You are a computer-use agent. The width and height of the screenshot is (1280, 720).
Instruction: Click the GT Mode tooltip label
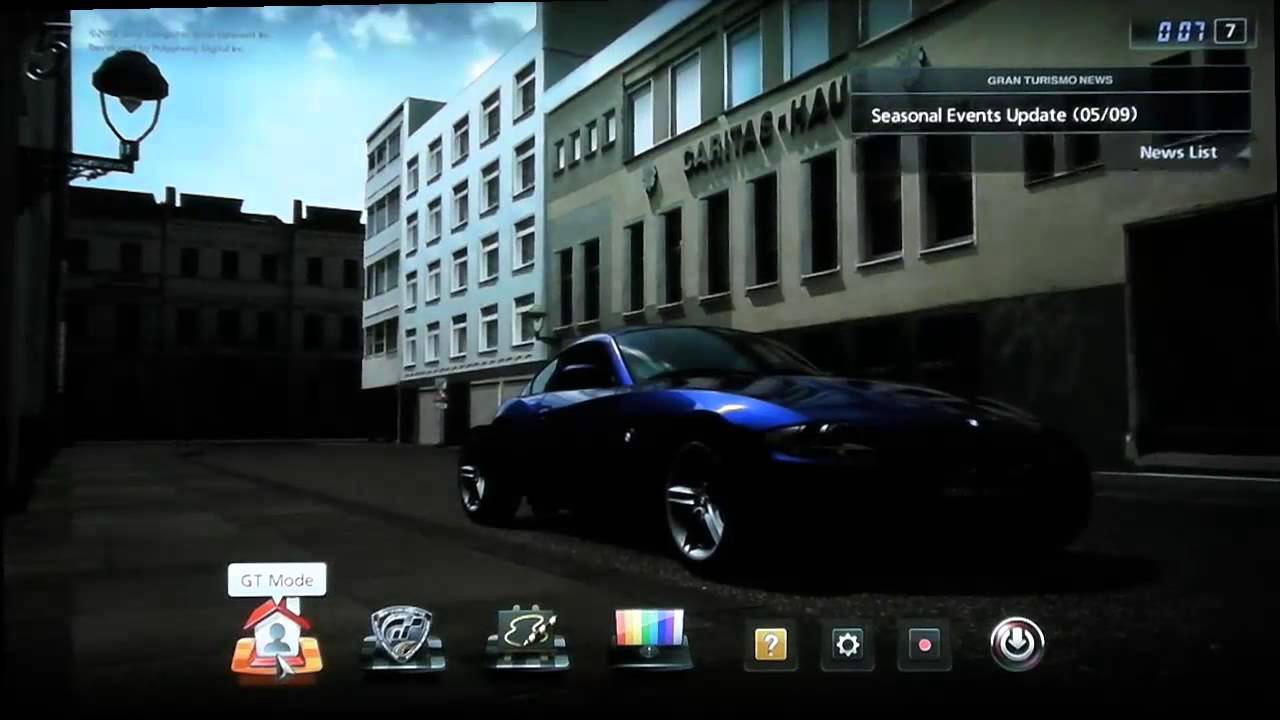(277, 580)
